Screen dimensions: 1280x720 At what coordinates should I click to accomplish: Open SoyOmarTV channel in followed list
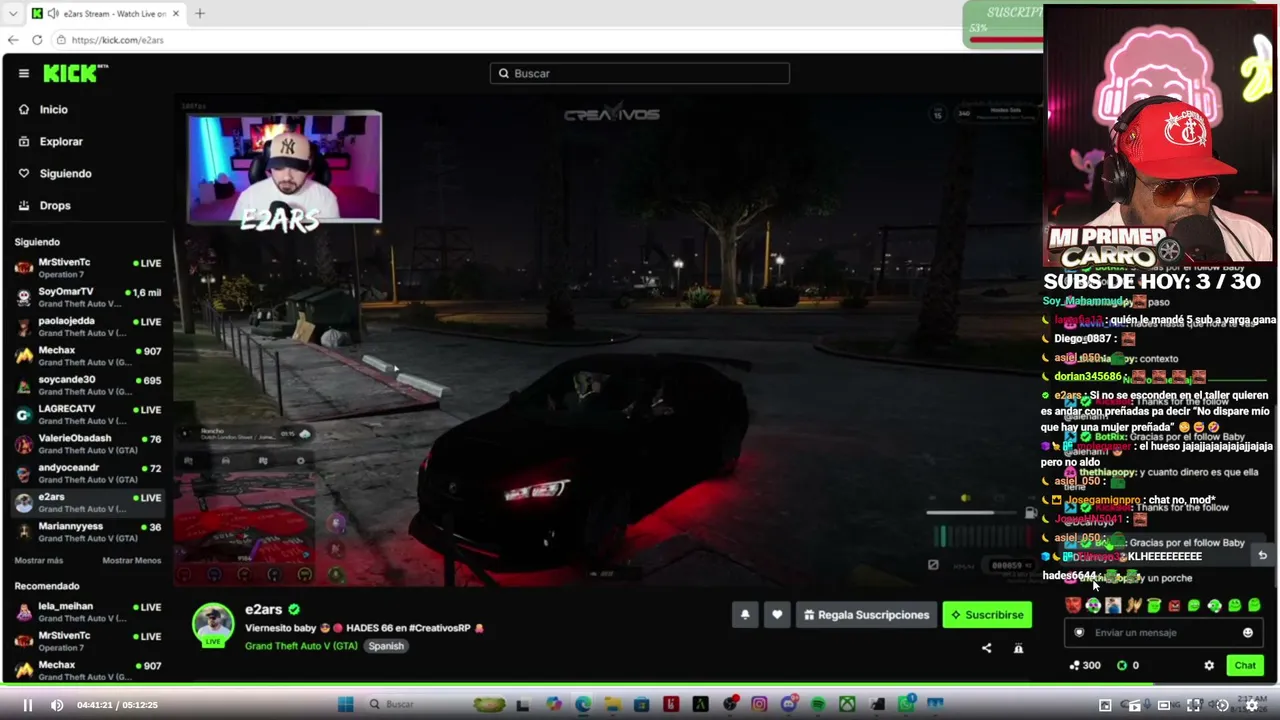[88, 297]
